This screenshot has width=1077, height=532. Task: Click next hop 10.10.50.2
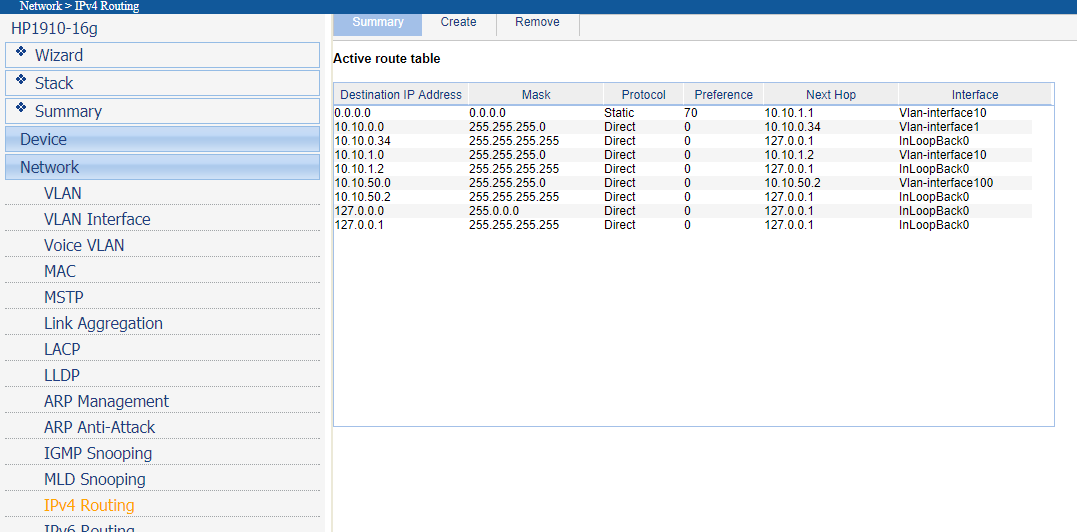point(793,183)
